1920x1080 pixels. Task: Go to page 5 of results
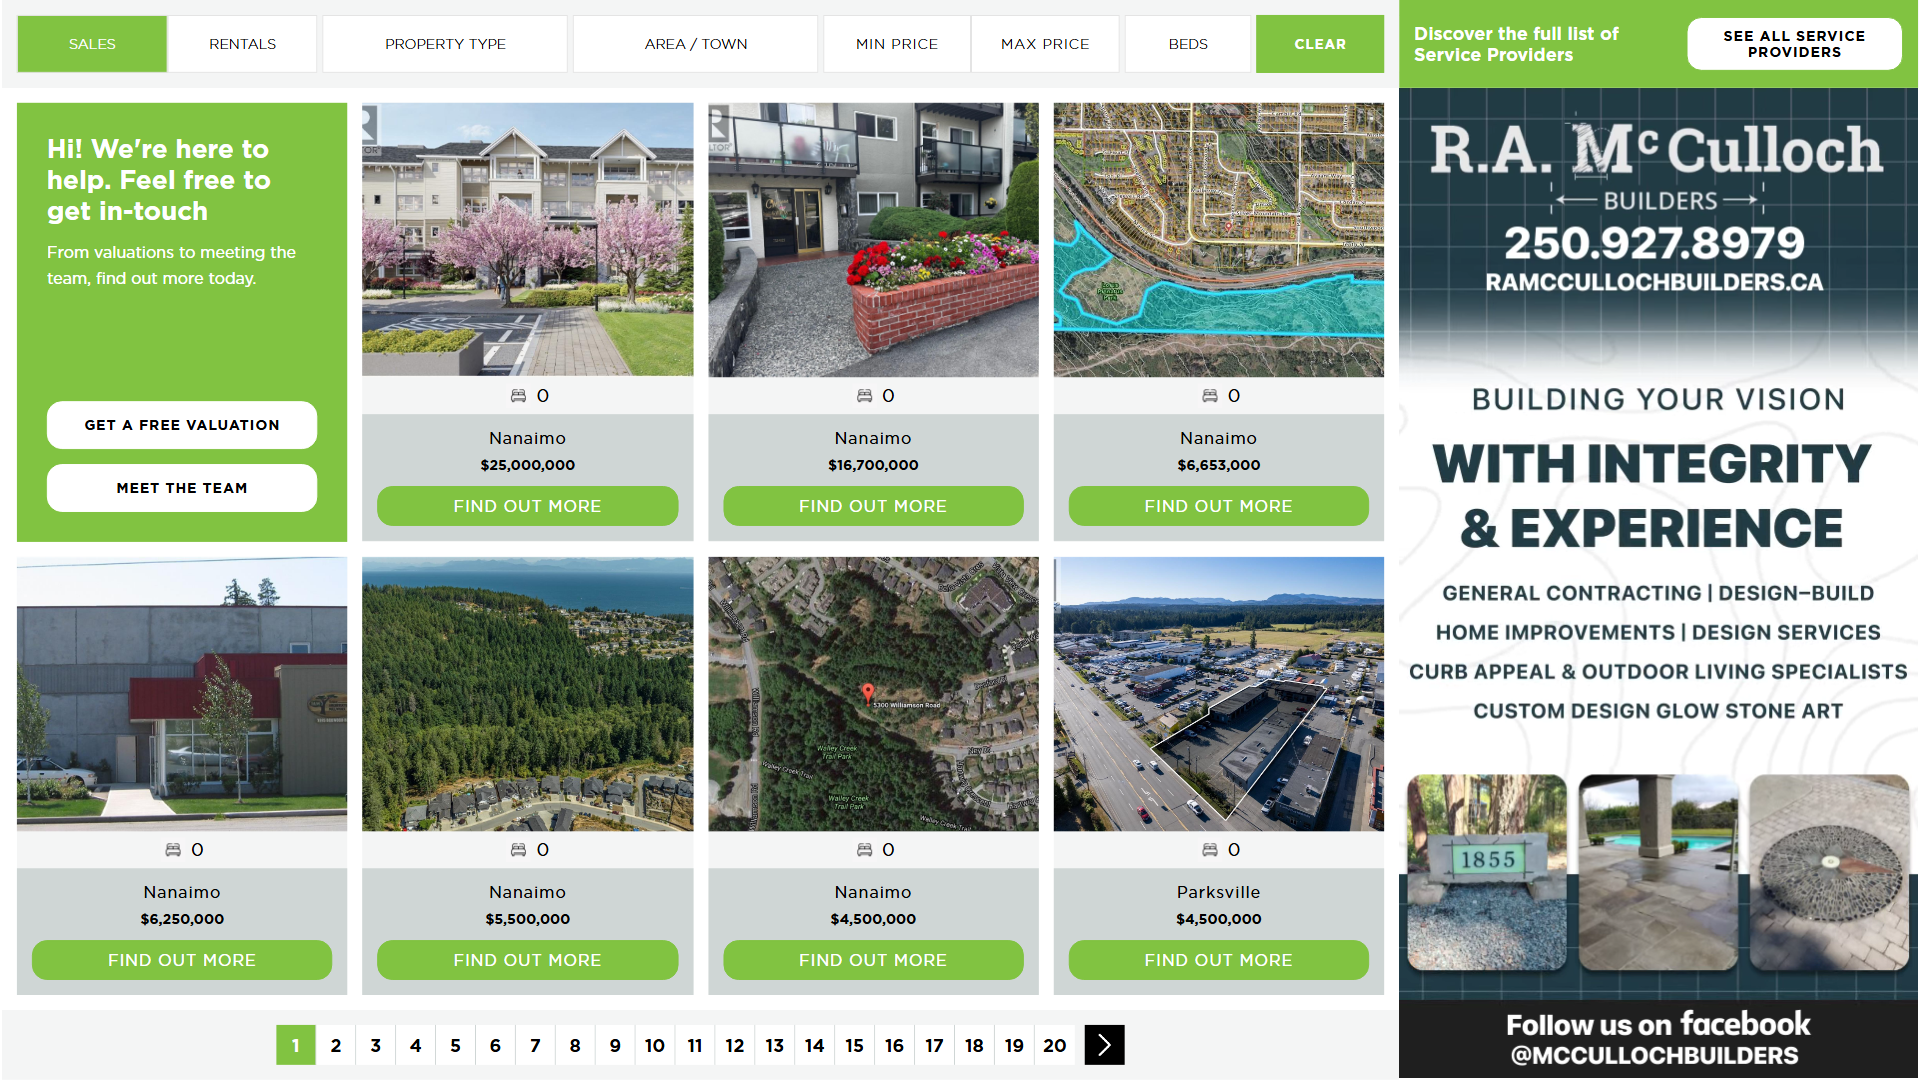(x=455, y=1045)
